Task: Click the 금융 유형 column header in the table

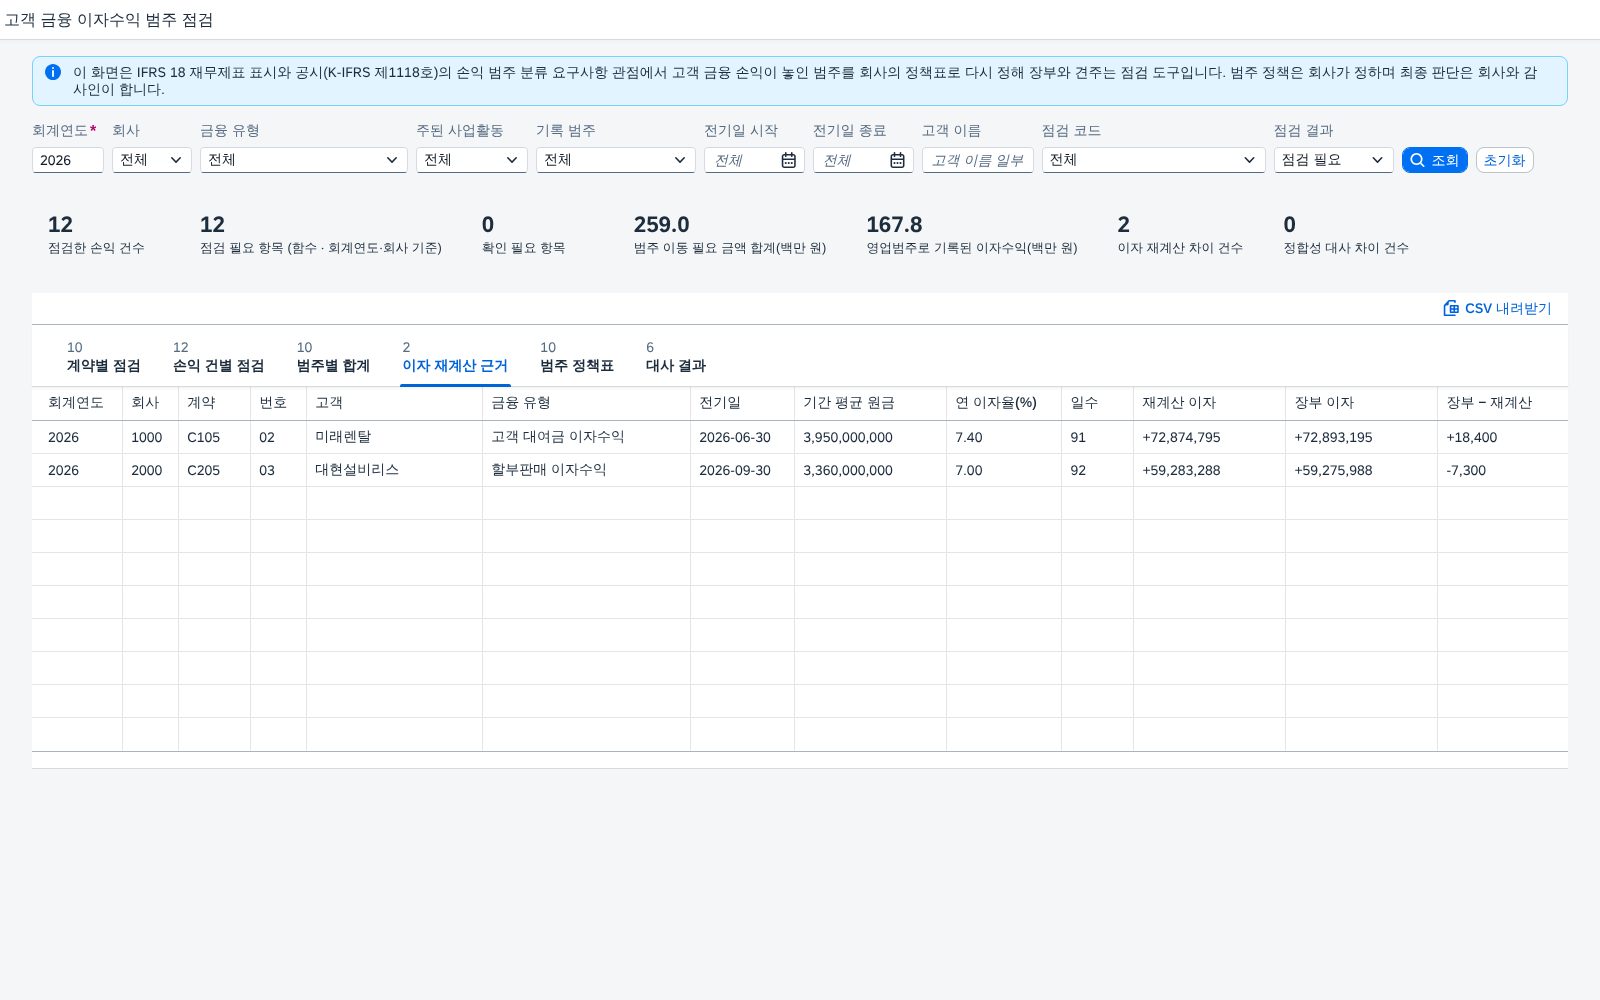Action: (587, 403)
